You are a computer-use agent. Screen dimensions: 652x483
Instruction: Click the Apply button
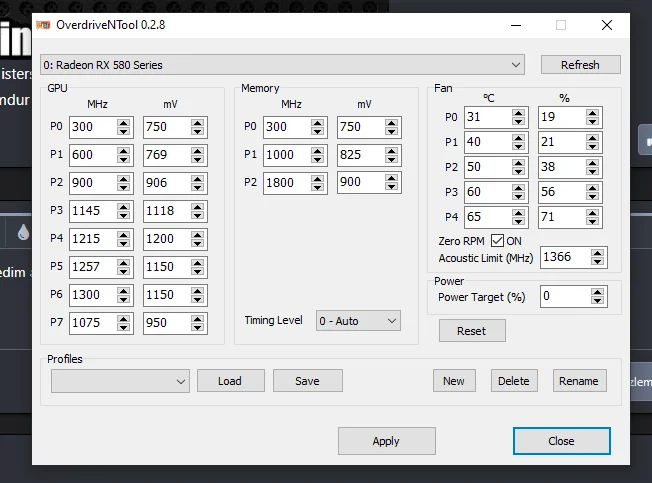click(386, 441)
